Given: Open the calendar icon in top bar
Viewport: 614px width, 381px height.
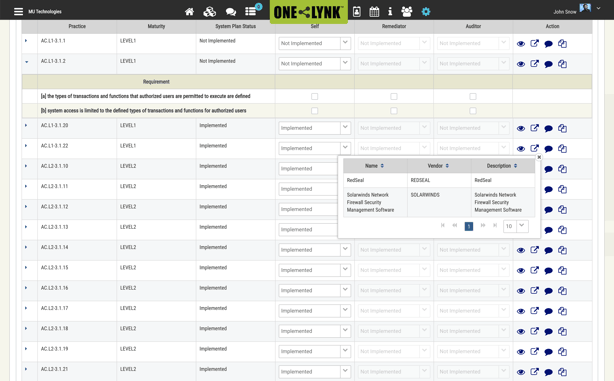Looking at the screenshot, I should (374, 12).
